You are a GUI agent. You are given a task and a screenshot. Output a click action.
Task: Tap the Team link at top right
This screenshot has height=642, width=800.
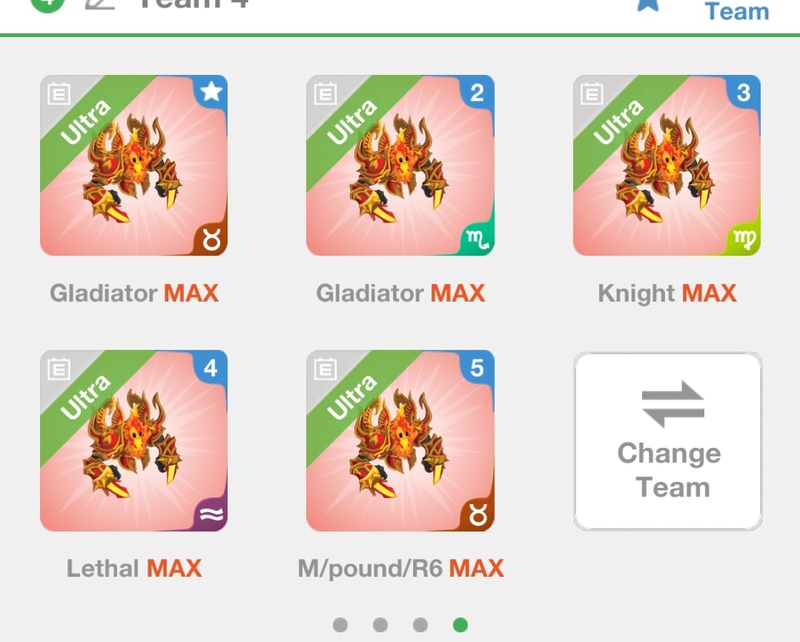tap(737, 11)
